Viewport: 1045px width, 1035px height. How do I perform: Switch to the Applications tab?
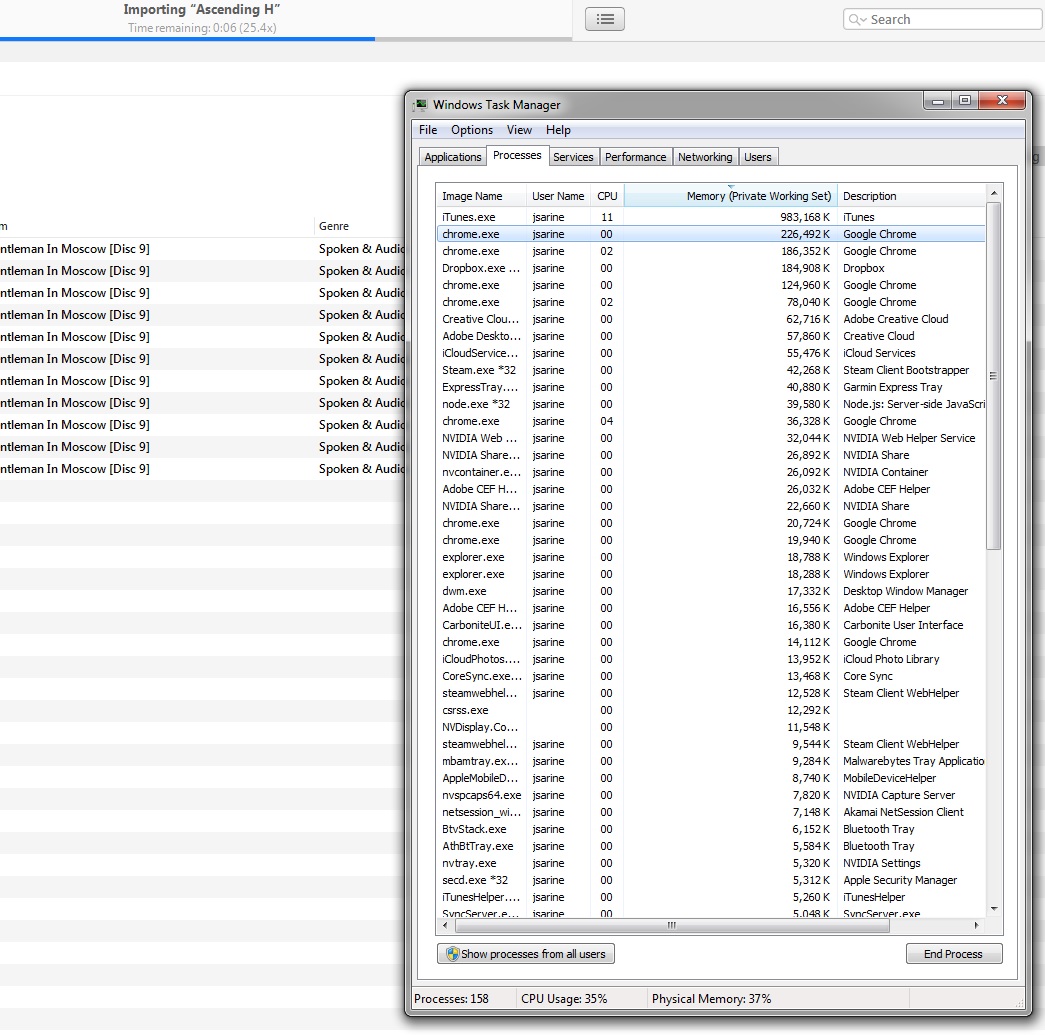tap(453, 157)
